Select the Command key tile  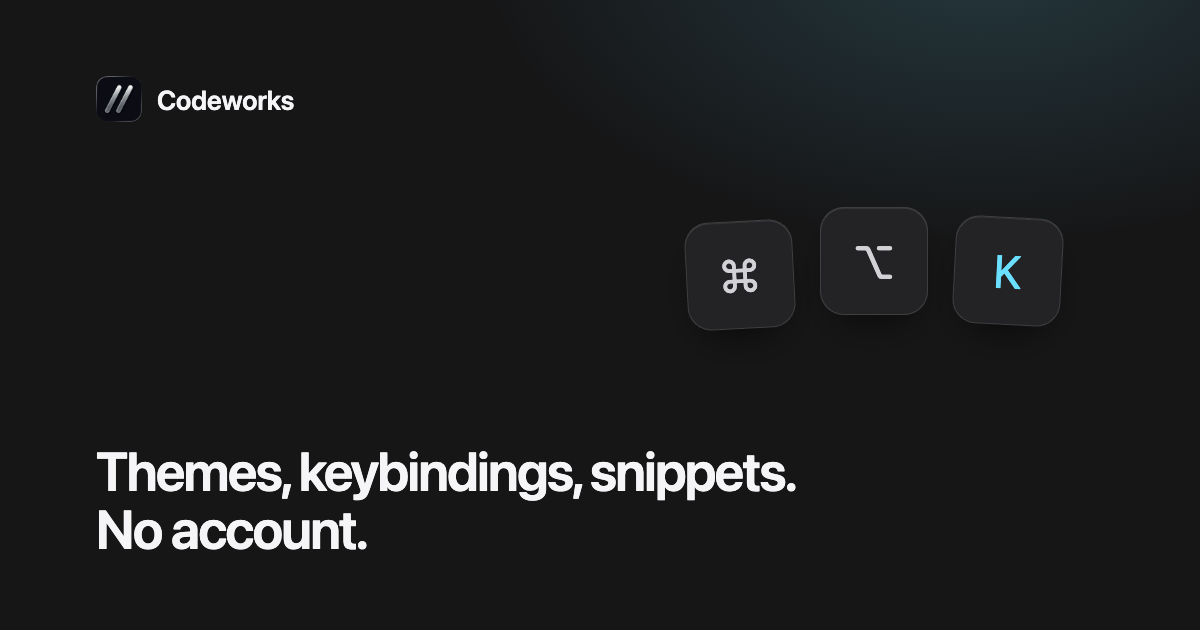(x=740, y=275)
